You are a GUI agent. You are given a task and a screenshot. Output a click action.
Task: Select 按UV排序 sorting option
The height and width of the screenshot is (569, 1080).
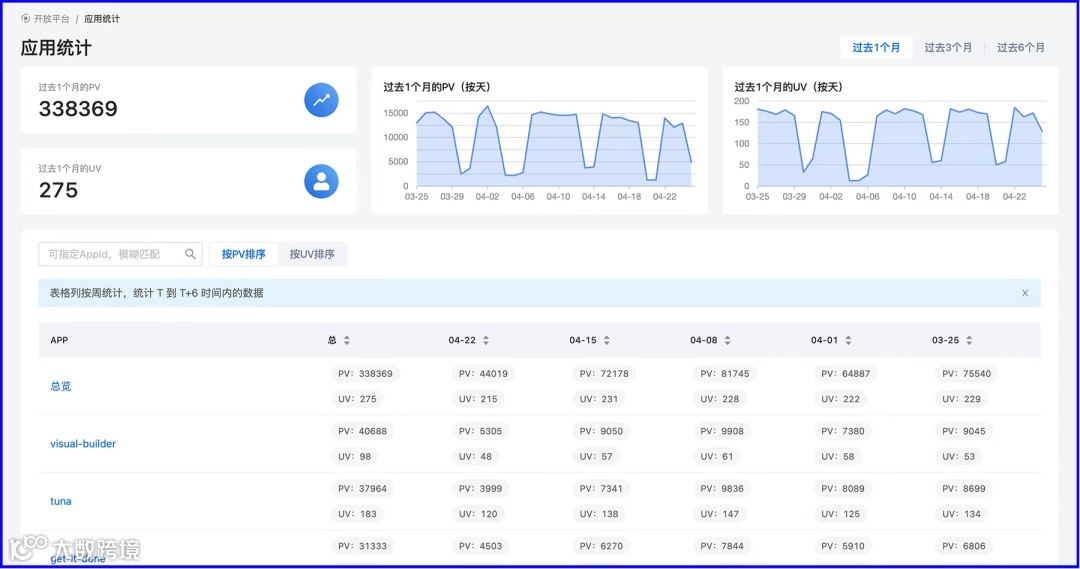tap(312, 254)
